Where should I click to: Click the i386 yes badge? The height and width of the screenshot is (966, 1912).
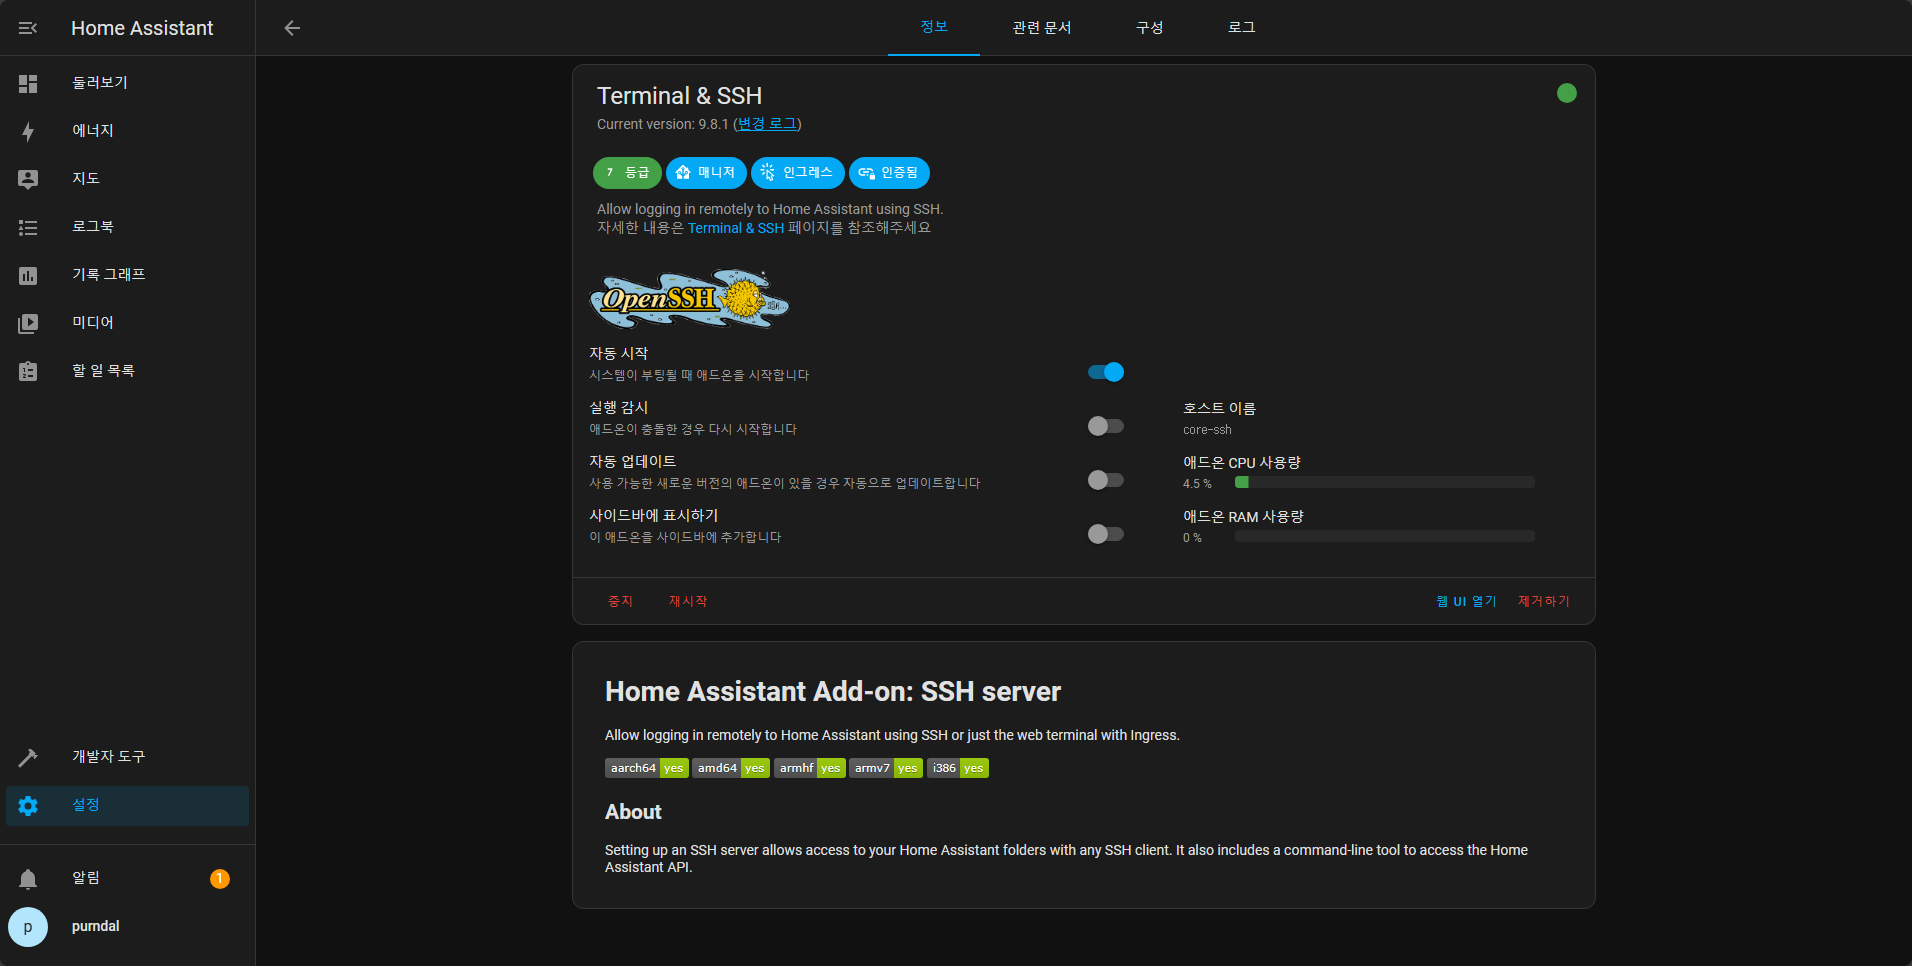pyautogui.click(x=958, y=768)
